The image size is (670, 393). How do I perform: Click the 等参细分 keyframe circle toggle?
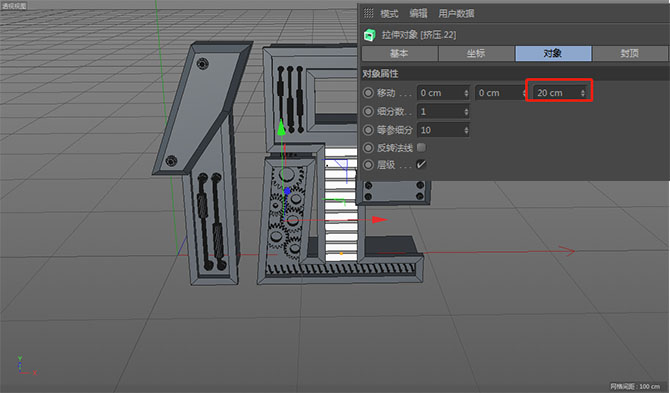368,130
